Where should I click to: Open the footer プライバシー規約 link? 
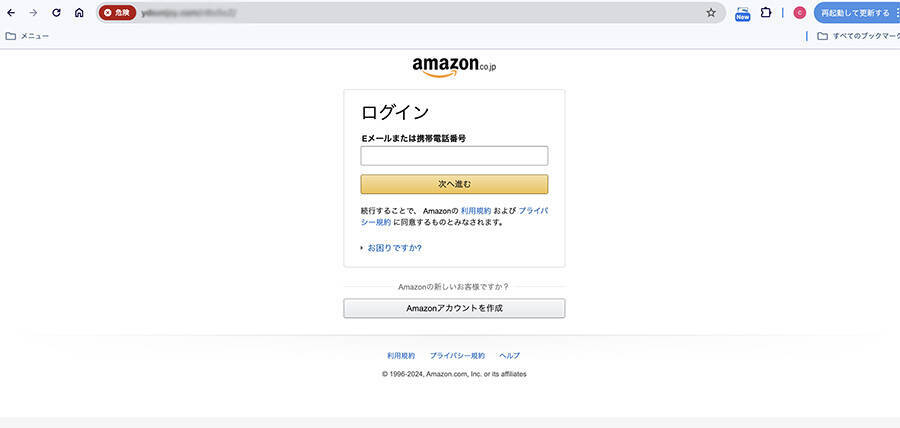tap(457, 356)
